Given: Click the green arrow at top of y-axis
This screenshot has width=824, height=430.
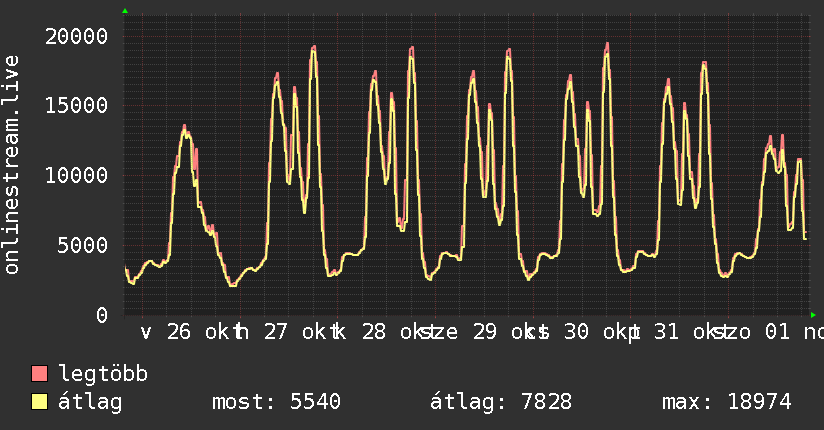Looking at the screenshot, I should pos(125,11).
